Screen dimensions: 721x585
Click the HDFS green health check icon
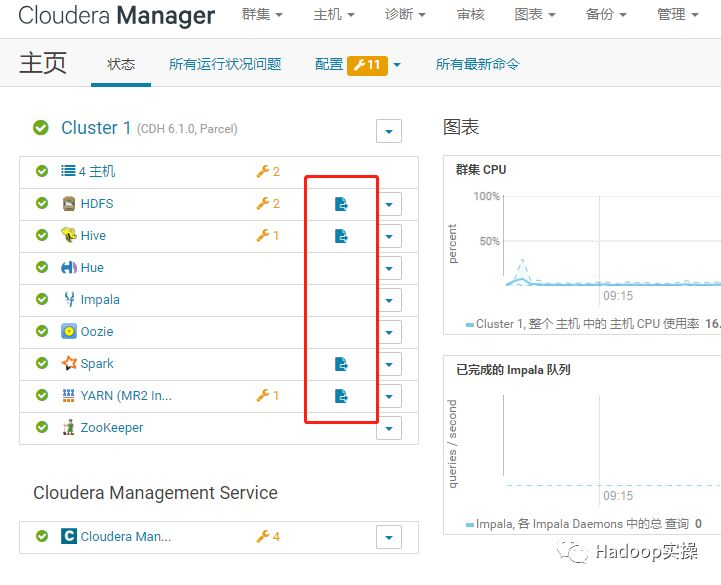tap(42, 203)
